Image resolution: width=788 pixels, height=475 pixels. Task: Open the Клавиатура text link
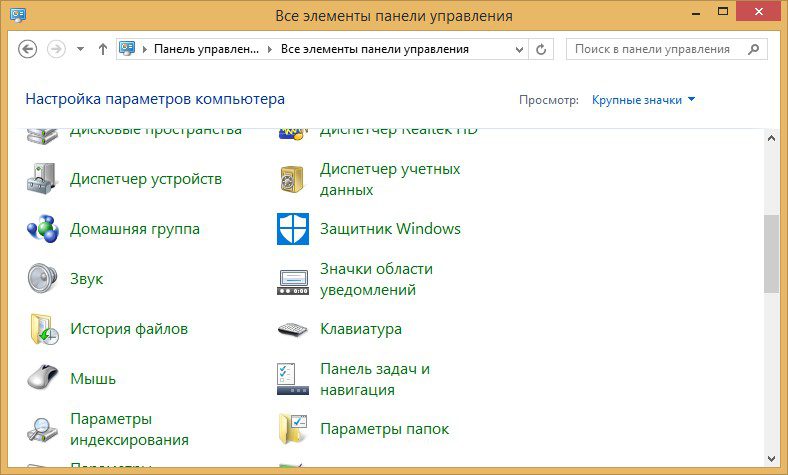[x=361, y=329]
